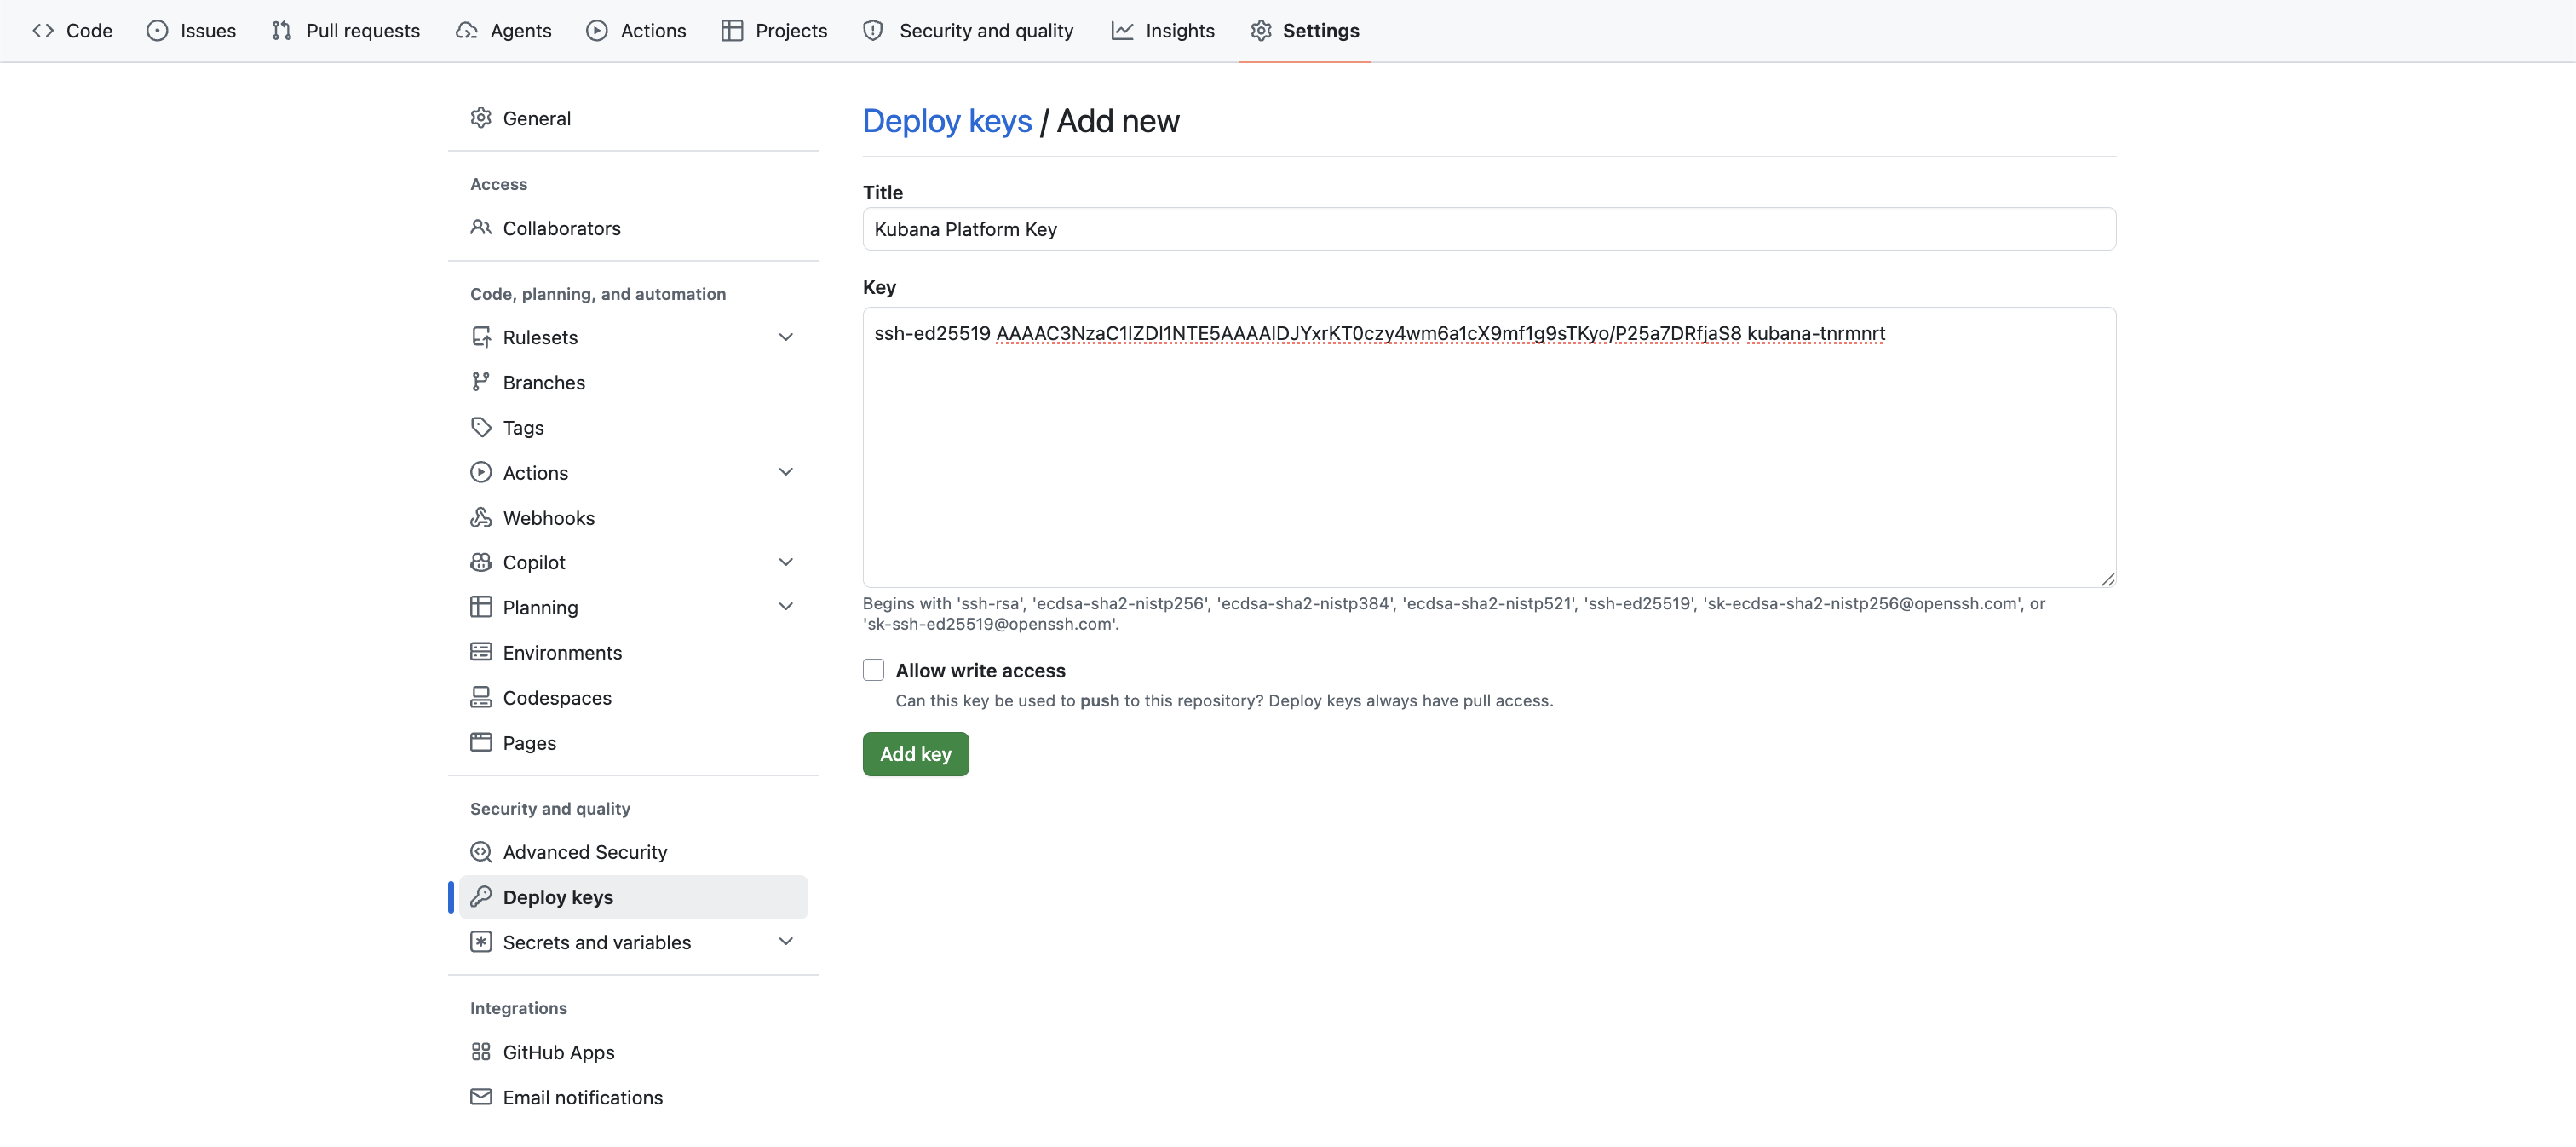Click the Deploy keys key icon
2576x1147 pixels.
481,897
